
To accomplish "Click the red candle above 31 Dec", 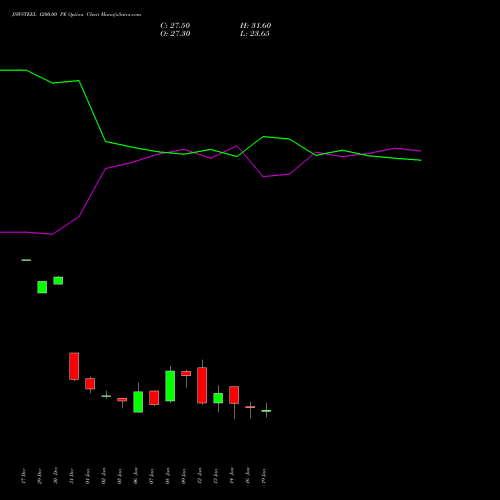I will click(x=74, y=366).
